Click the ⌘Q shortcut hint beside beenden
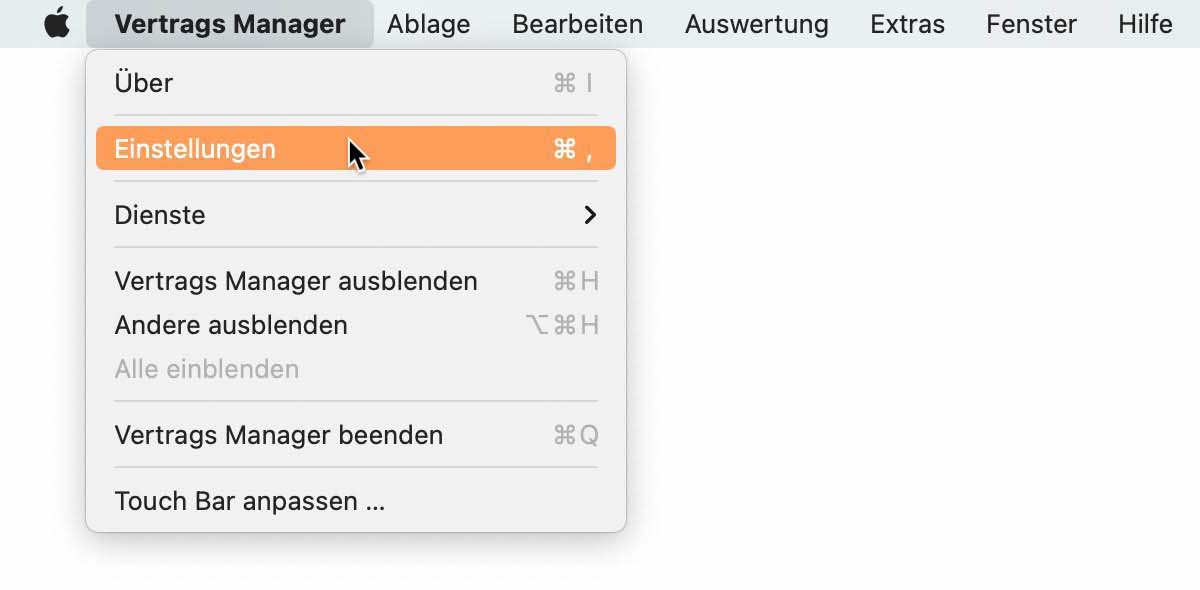This screenshot has height=590, width=1200. point(576,435)
